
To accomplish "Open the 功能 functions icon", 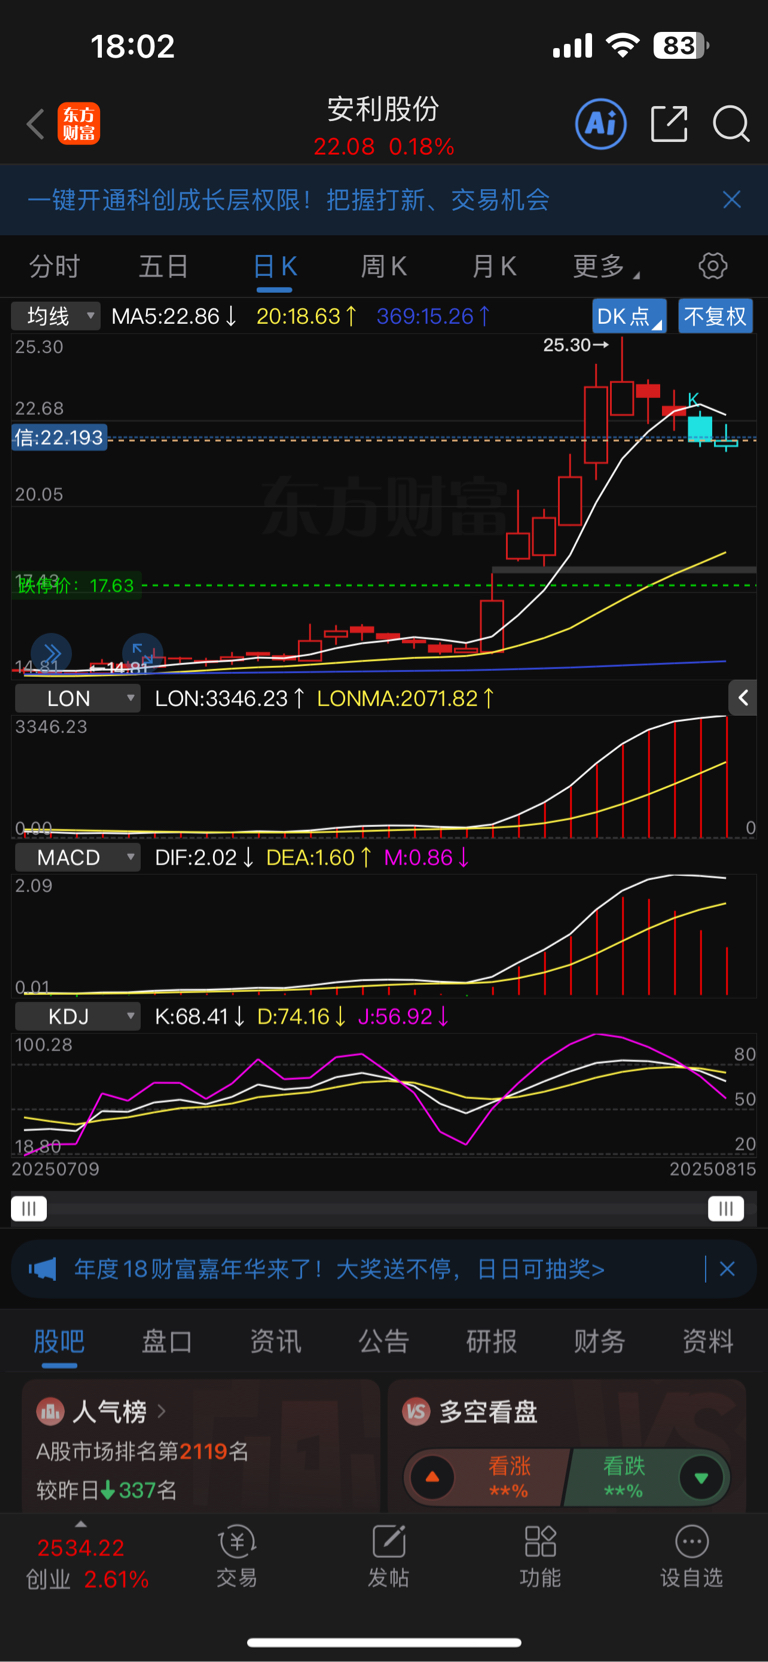I will 540,1557.
